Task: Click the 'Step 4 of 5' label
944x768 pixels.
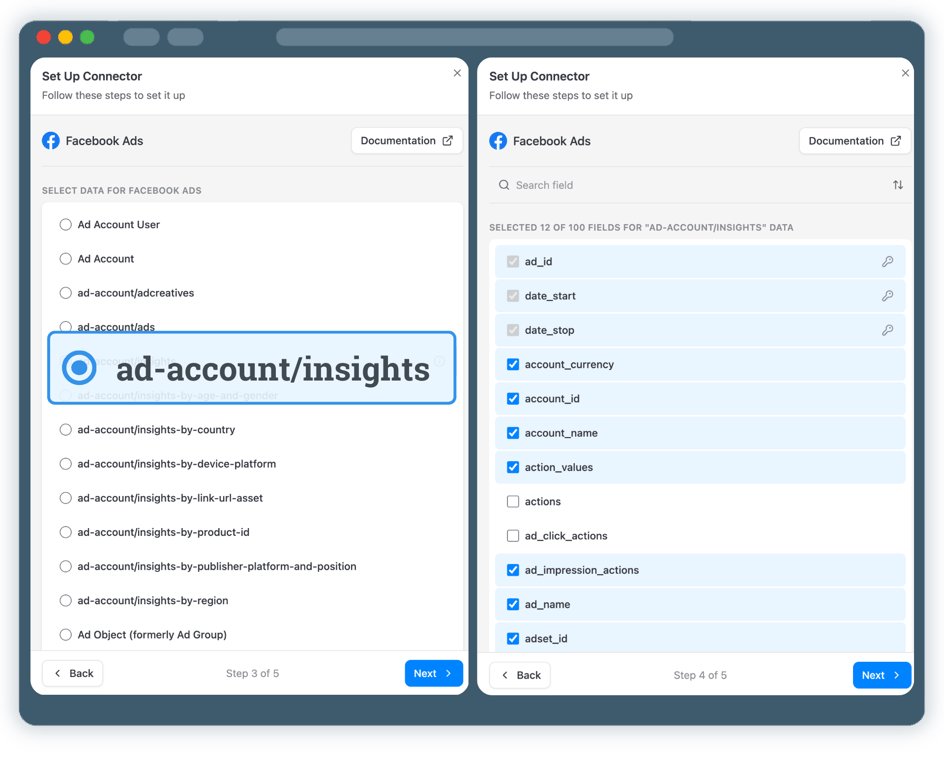Action: coord(700,675)
